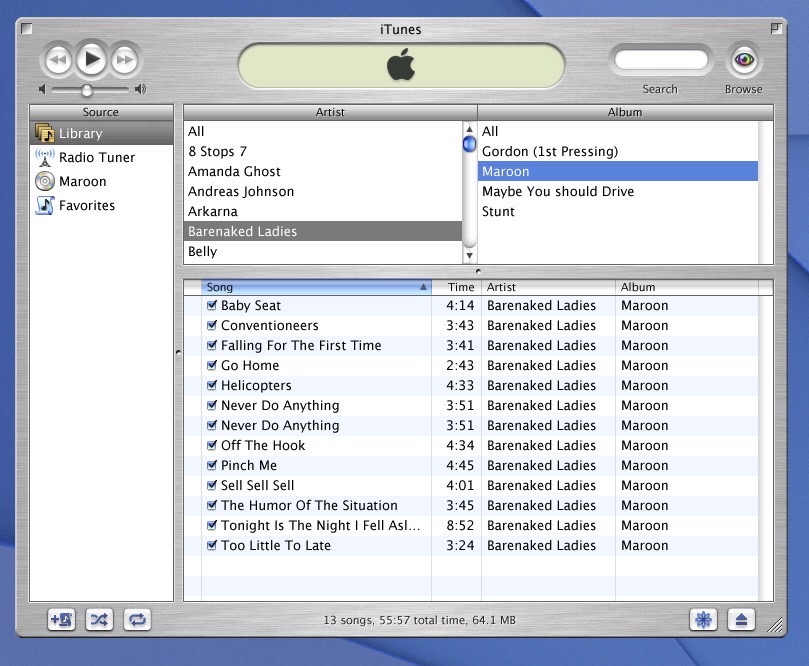
Task: Select album Stunt
Action: [618, 212]
